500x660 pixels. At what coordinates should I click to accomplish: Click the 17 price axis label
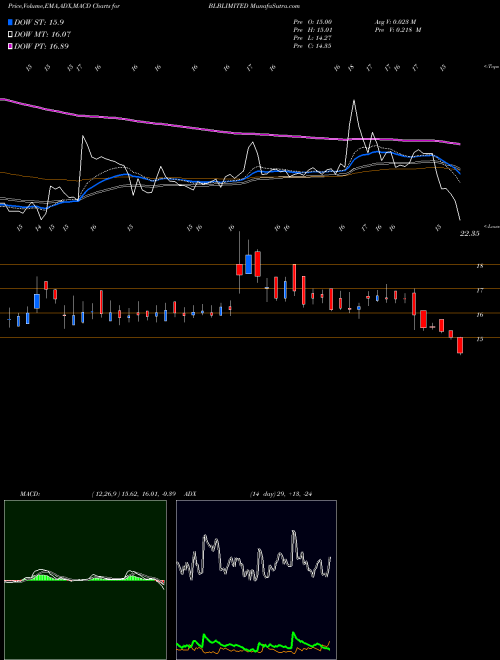(x=479, y=290)
